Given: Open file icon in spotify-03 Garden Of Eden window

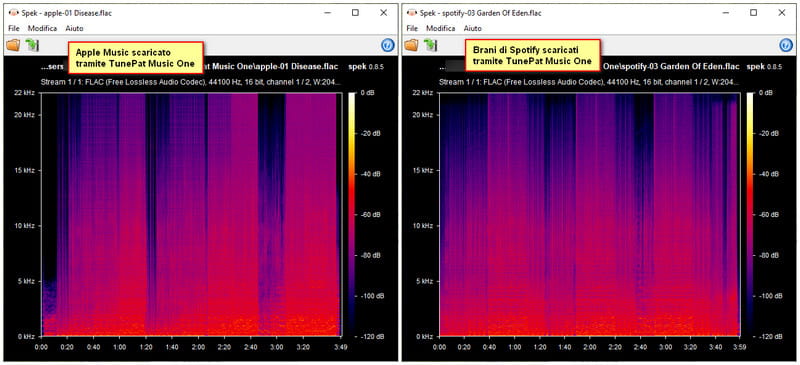Looking at the screenshot, I should [412, 45].
